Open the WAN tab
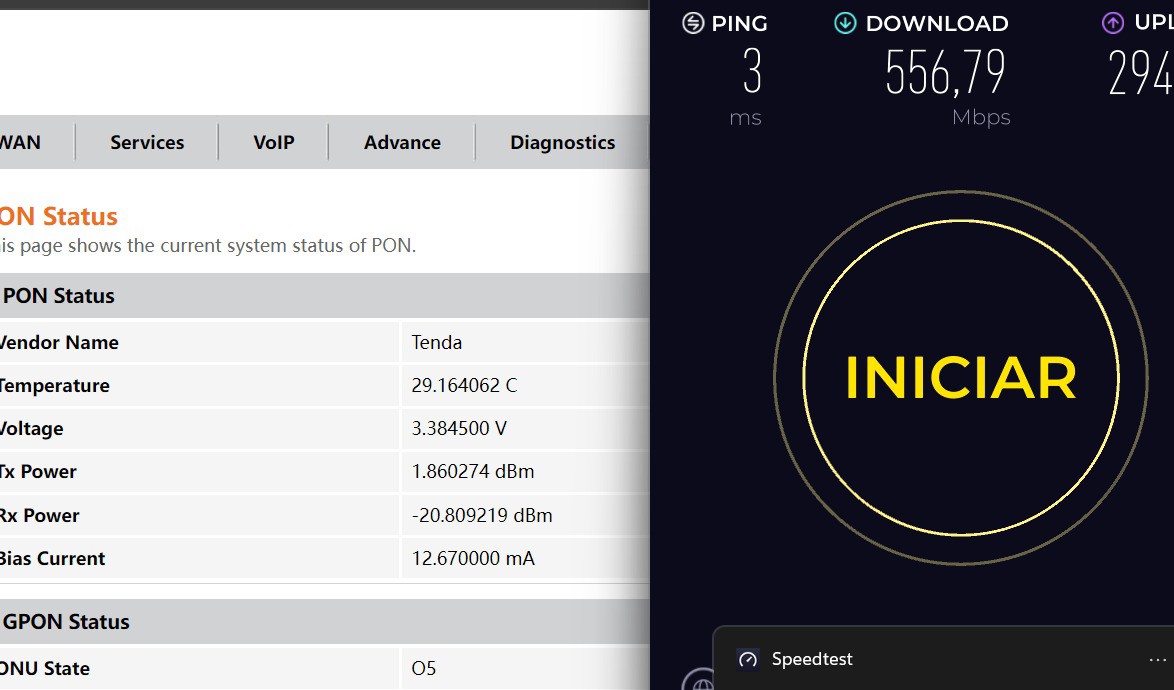This screenshot has height=690, width=1174. pos(20,142)
